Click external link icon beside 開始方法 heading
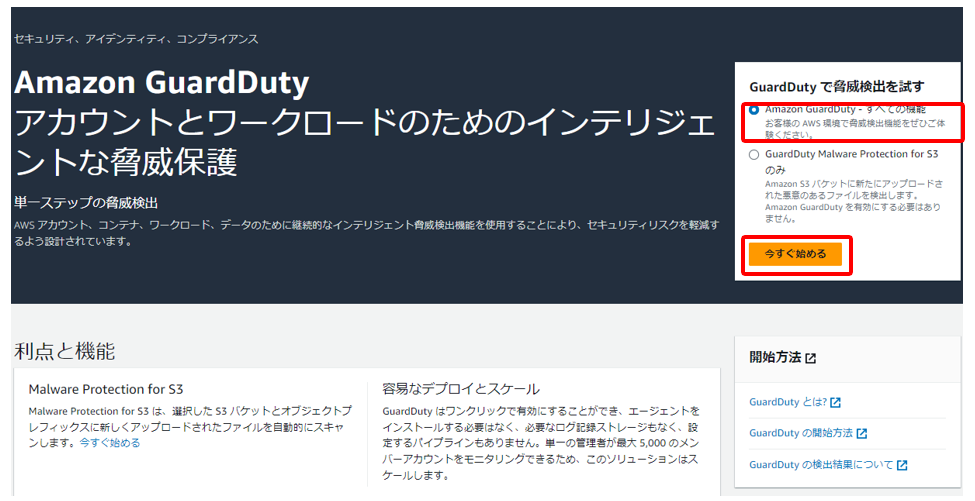 coord(810,358)
